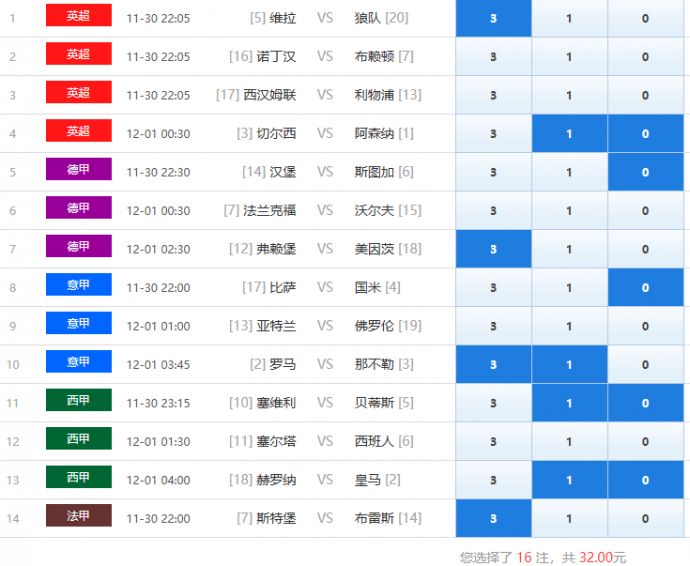Image resolution: width=690 pixels, height=566 pixels.
Task: Select draw 1 for 诺丁汉 vs 布赖顿
Action: pos(569,57)
